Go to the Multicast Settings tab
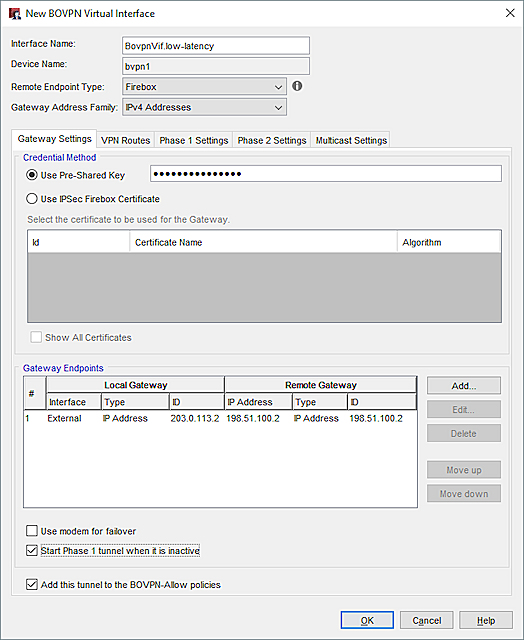 [x=351, y=140]
